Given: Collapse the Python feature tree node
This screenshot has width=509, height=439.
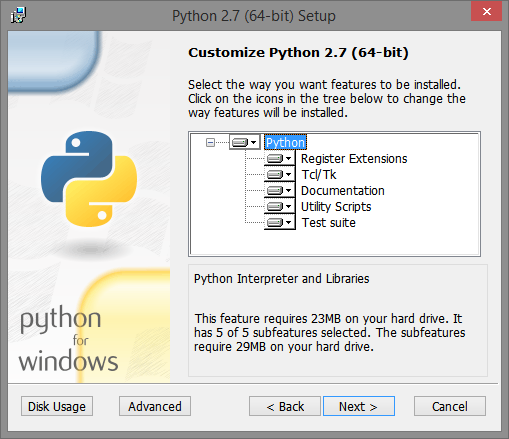Looking at the screenshot, I should coord(210,143).
